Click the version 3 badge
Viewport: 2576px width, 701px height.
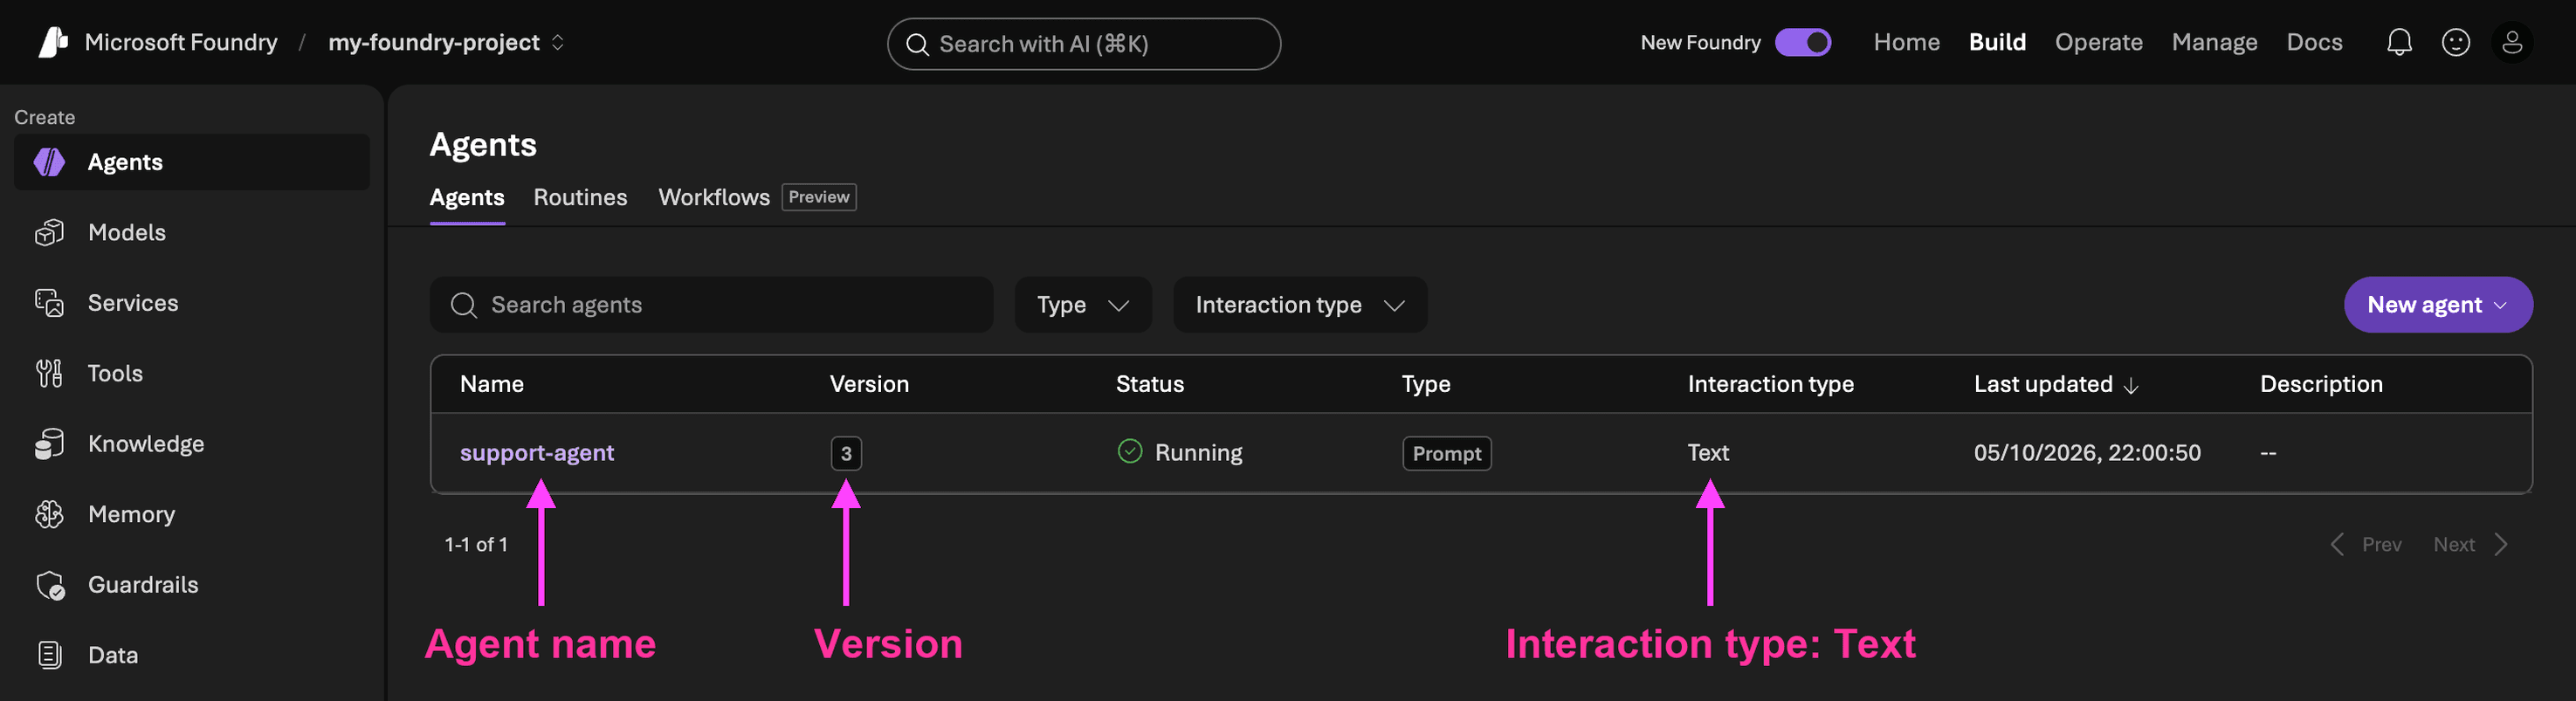pyautogui.click(x=846, y=453)
